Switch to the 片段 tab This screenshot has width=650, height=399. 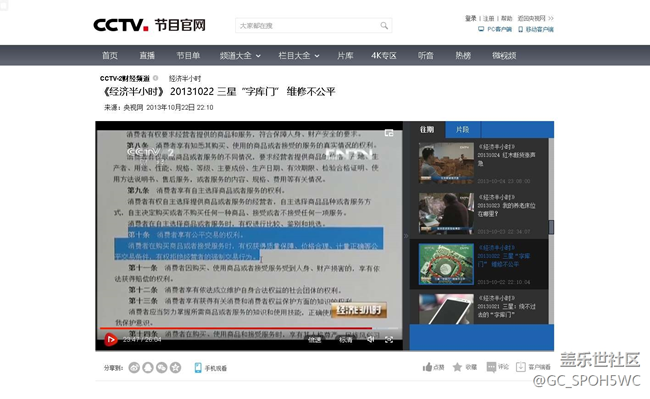463,130
